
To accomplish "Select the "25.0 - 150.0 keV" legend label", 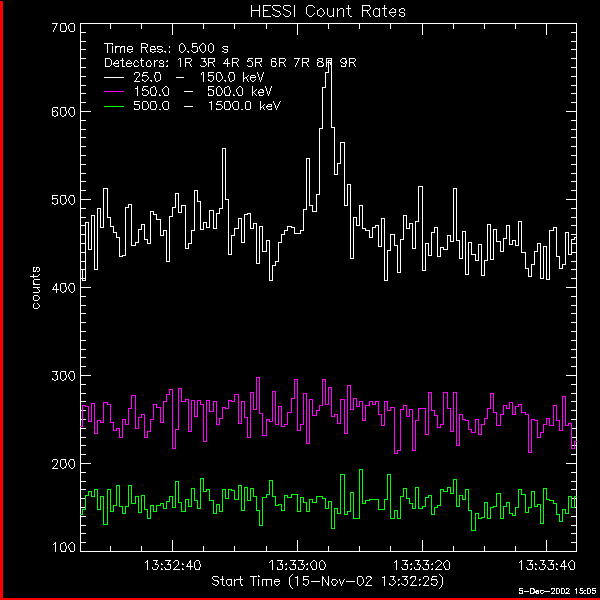I will click(198, 77).
